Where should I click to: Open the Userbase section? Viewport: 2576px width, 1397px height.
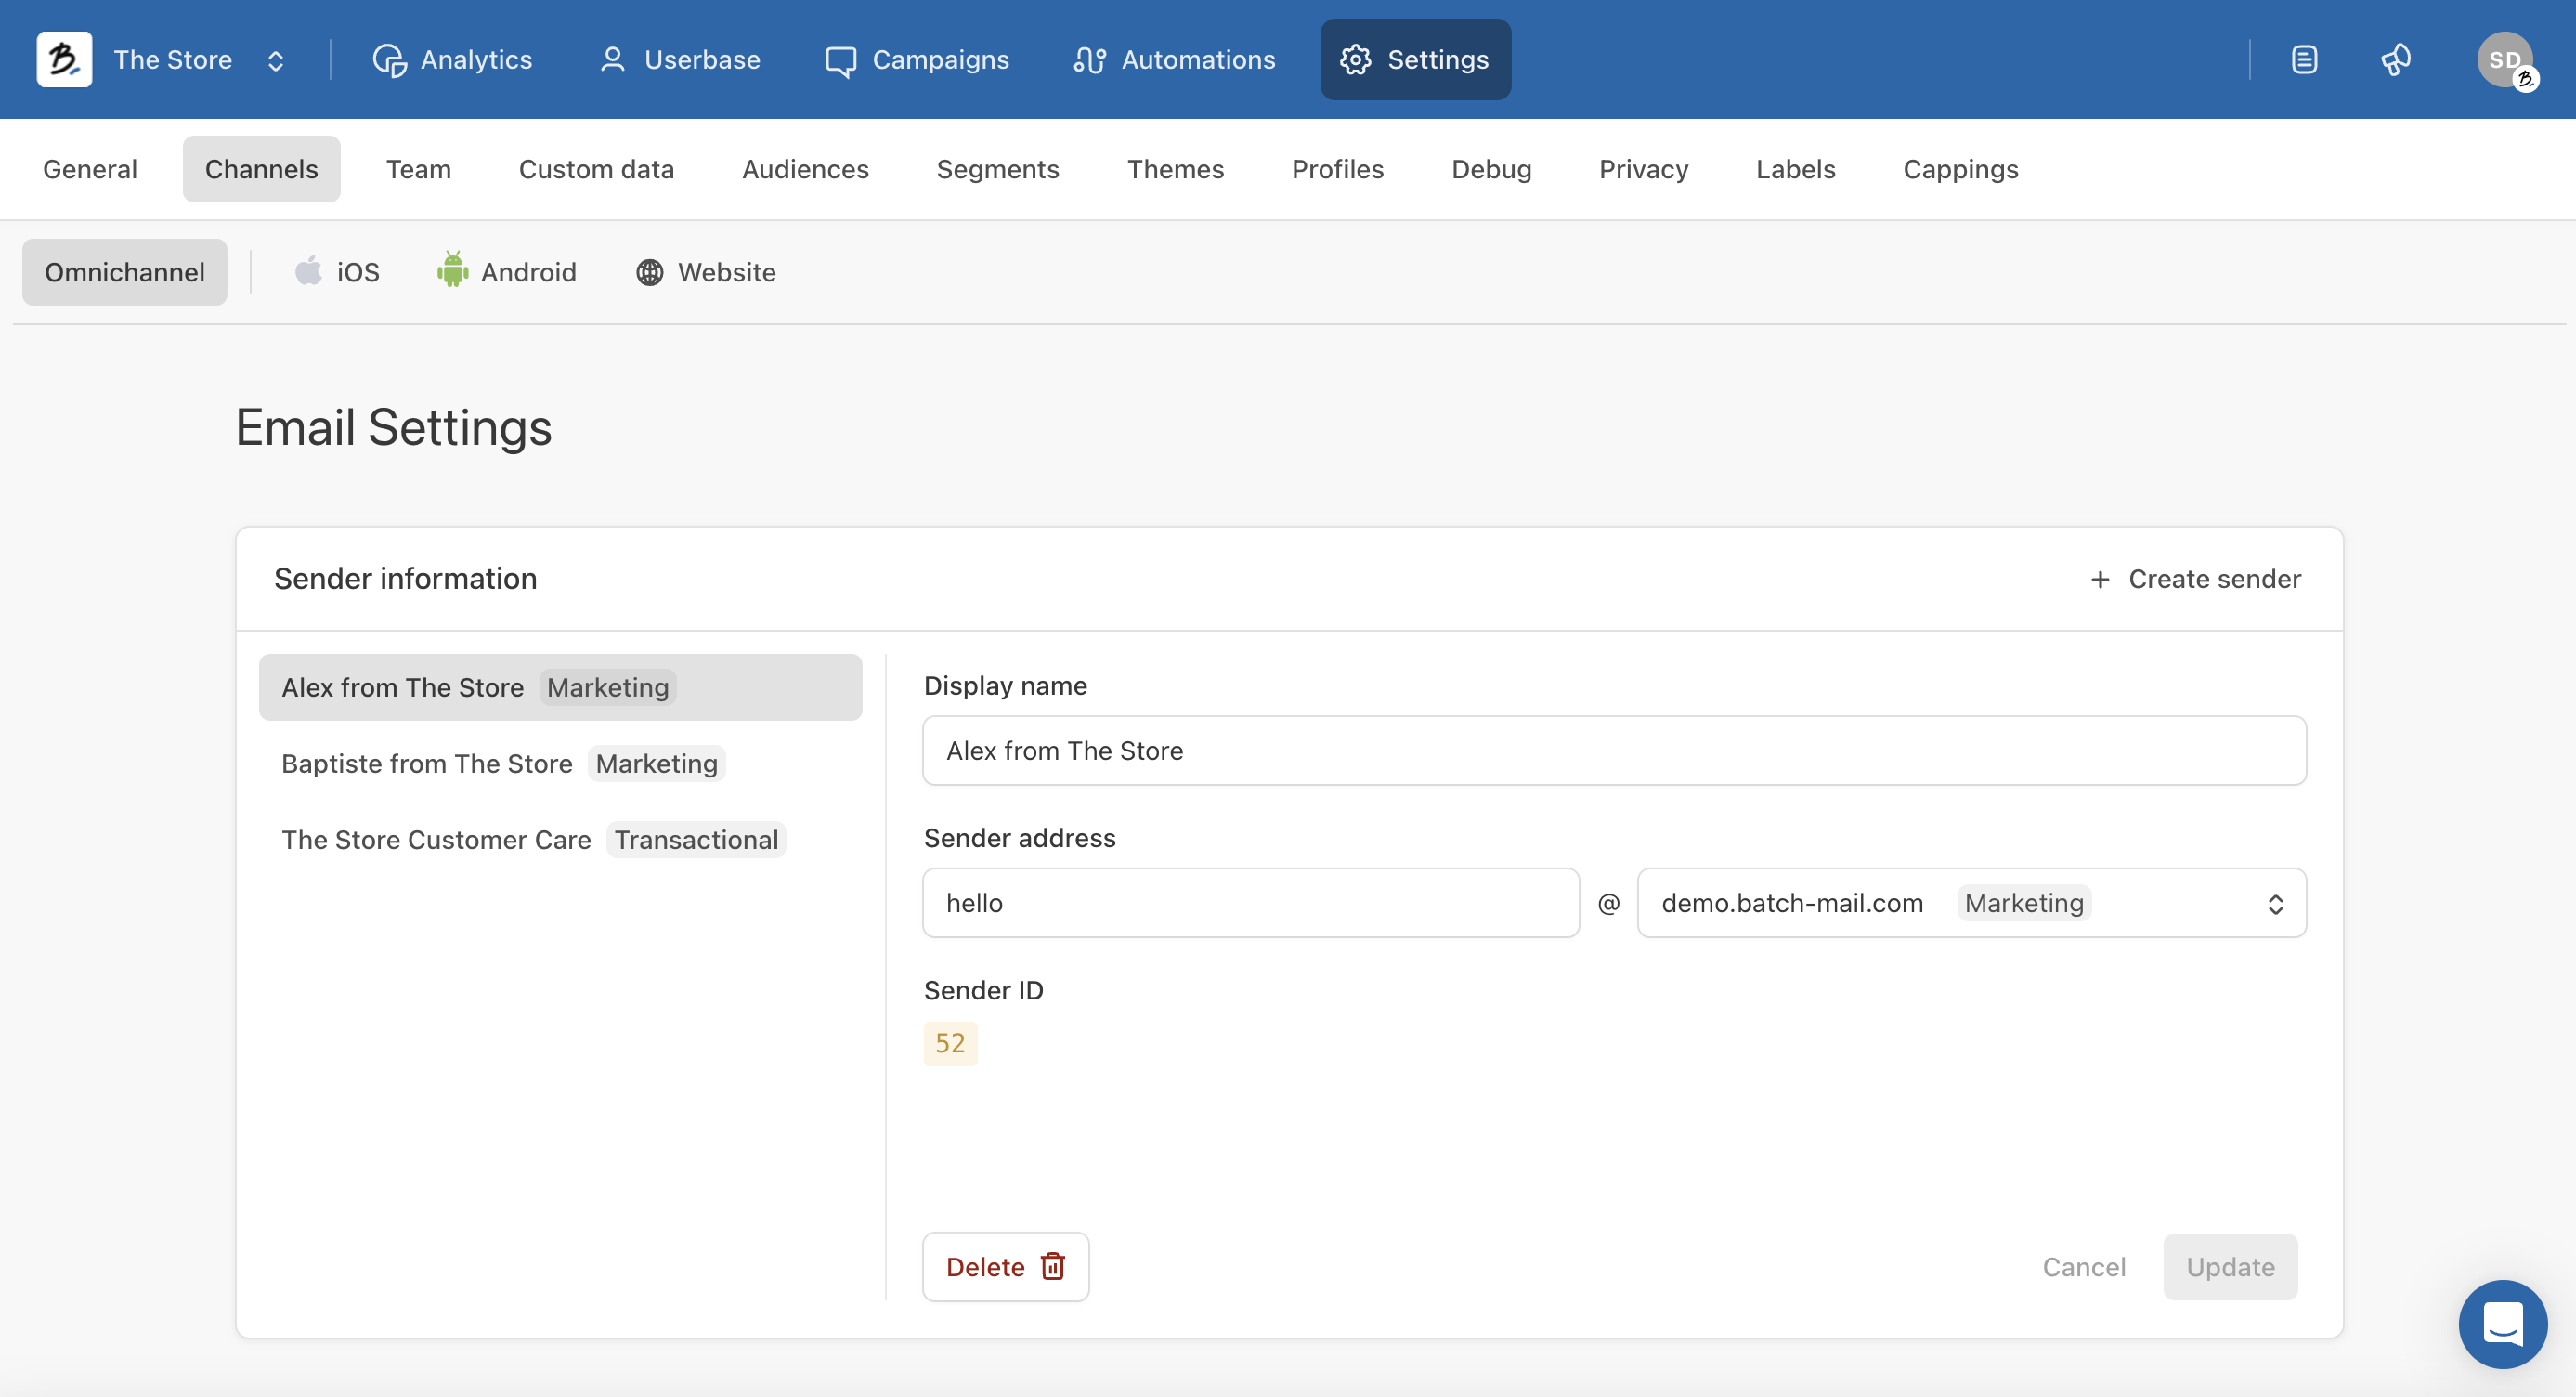tap(679, 60)
